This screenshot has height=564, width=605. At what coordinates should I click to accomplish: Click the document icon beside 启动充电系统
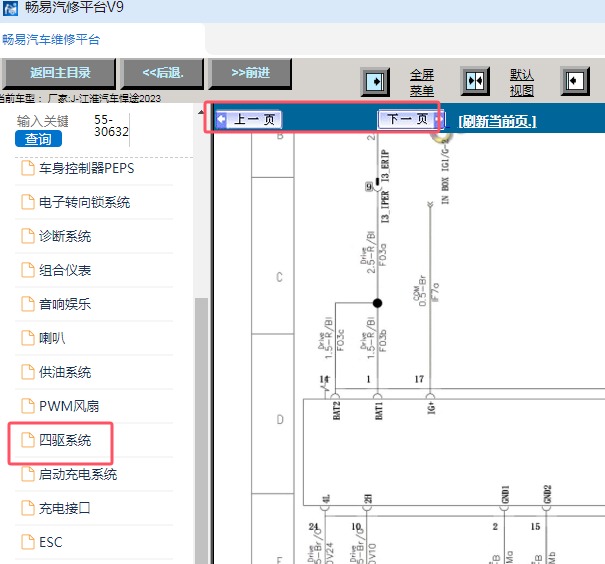[x=28, y=474]
